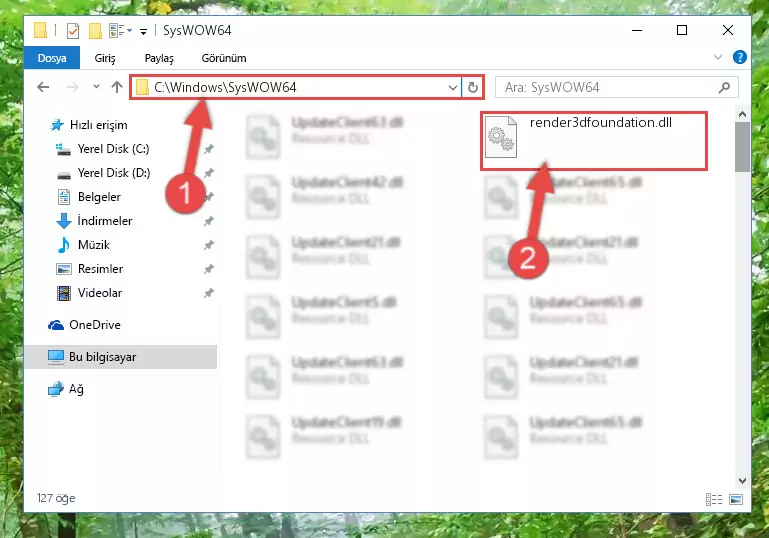Open the blue Help question mark icon
Viewport: 769px width, 538px height.
739,57
